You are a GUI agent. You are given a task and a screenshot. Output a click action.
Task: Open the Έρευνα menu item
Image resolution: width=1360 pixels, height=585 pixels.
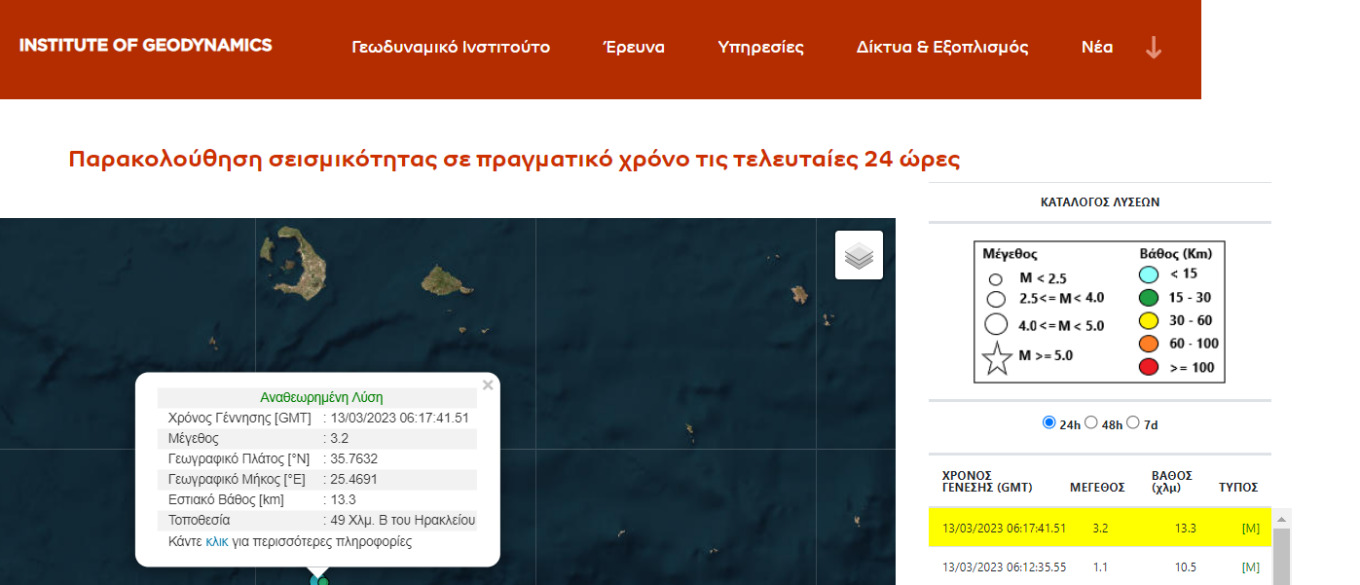pos(633,47)
